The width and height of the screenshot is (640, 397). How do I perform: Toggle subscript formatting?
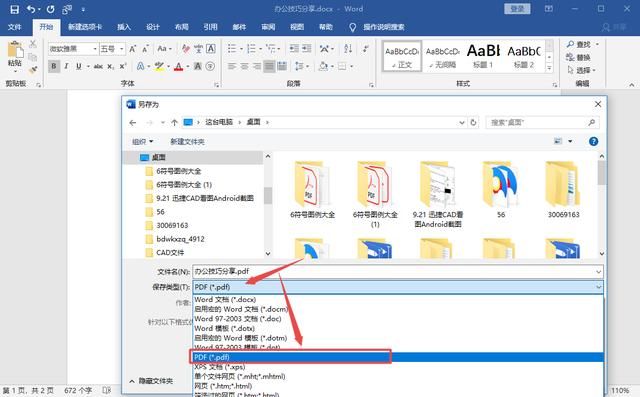tap(111, 66)
